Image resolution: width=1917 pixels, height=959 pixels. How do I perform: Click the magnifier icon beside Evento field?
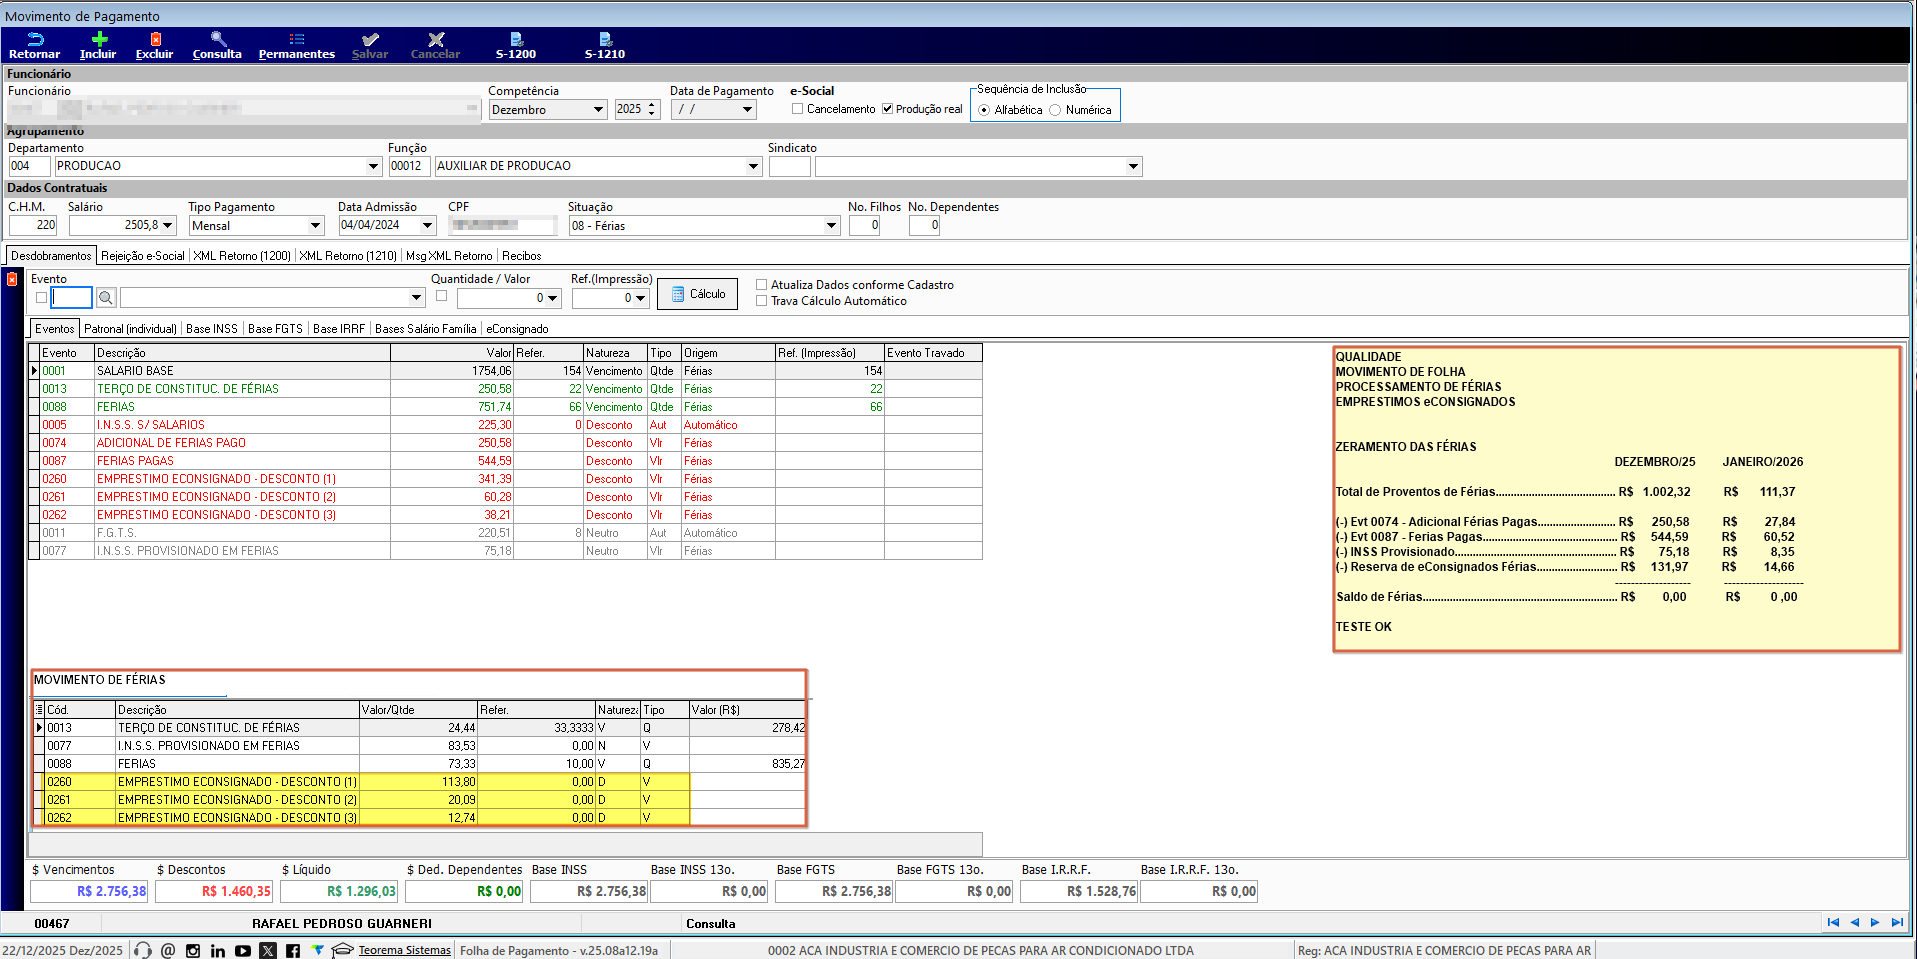point(106,298)
